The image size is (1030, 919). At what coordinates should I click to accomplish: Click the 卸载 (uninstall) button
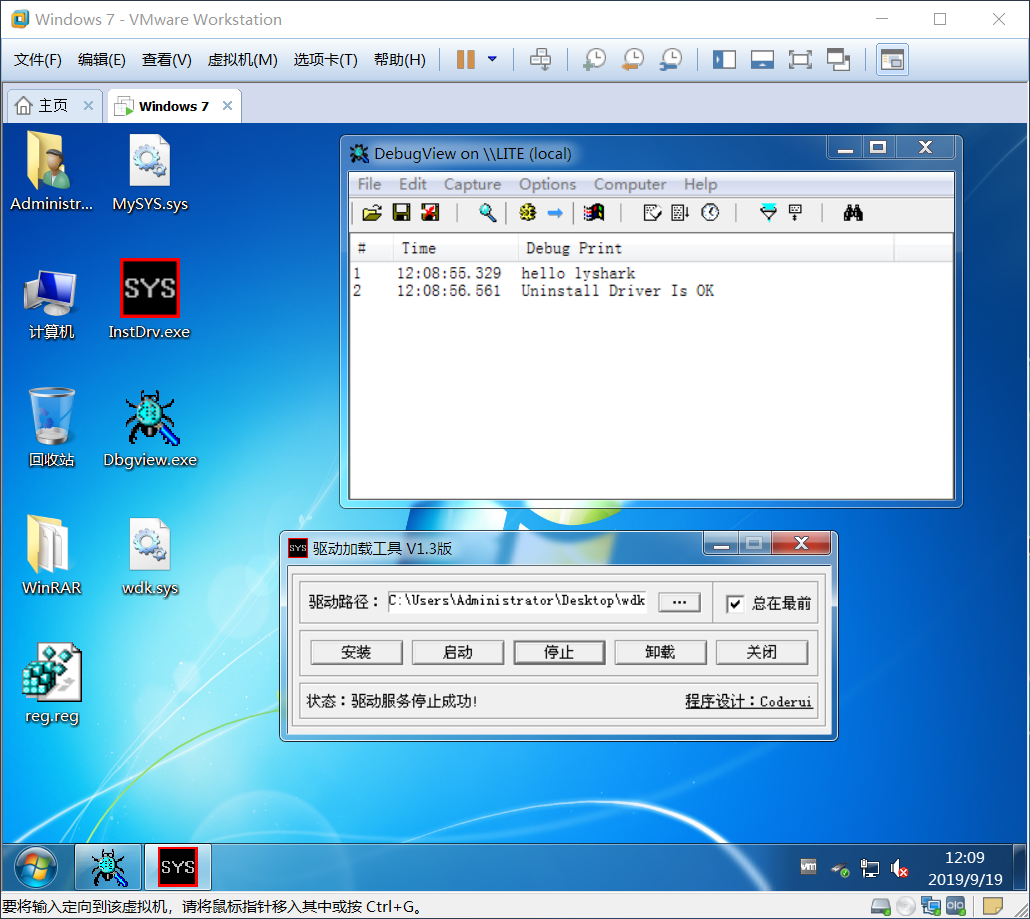click(x=660, y=652)
